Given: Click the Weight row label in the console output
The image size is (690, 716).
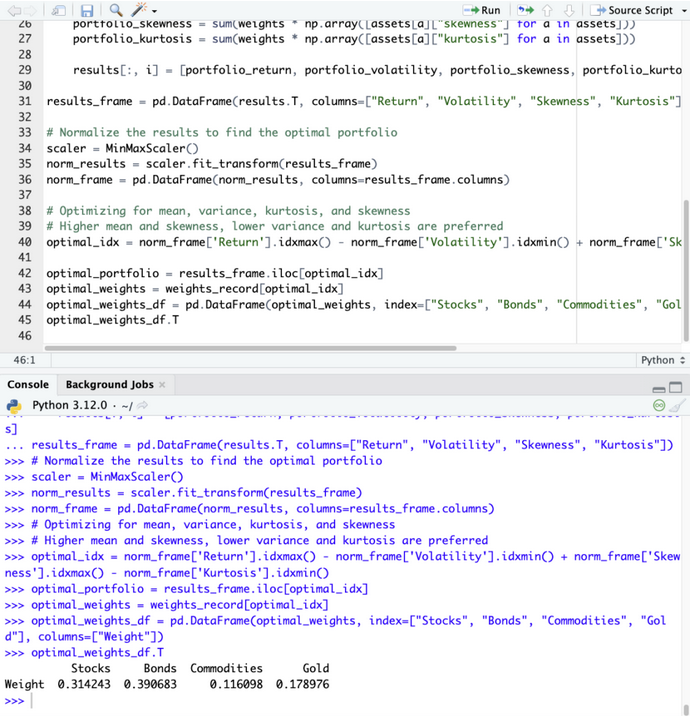Looking at the screenshot, I should coord(25,684).
